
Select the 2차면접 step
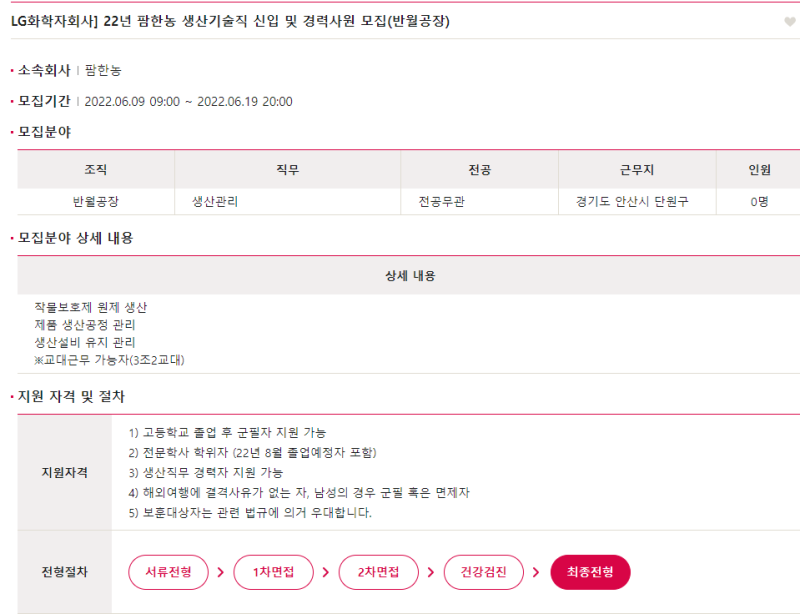378,572
